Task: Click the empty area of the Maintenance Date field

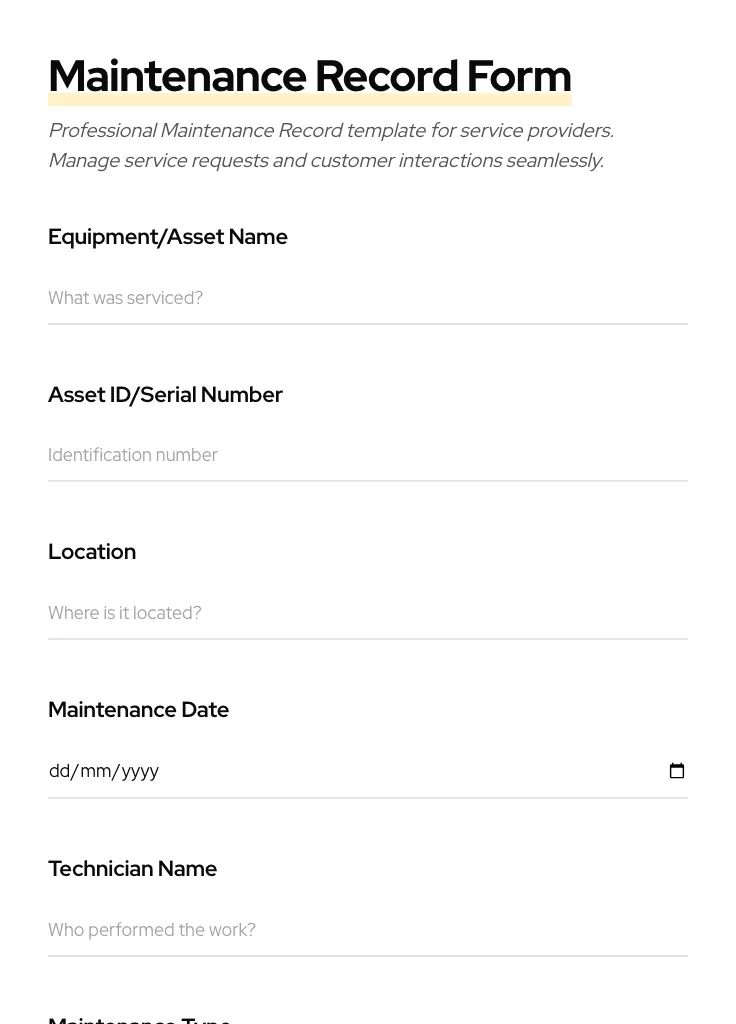Action: (400, 771)
